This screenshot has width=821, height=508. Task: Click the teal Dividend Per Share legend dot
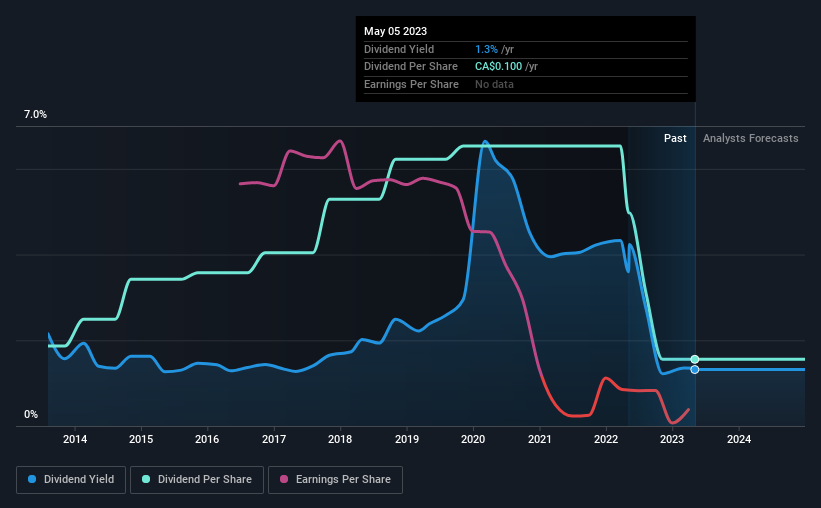(x=146, y=479)
